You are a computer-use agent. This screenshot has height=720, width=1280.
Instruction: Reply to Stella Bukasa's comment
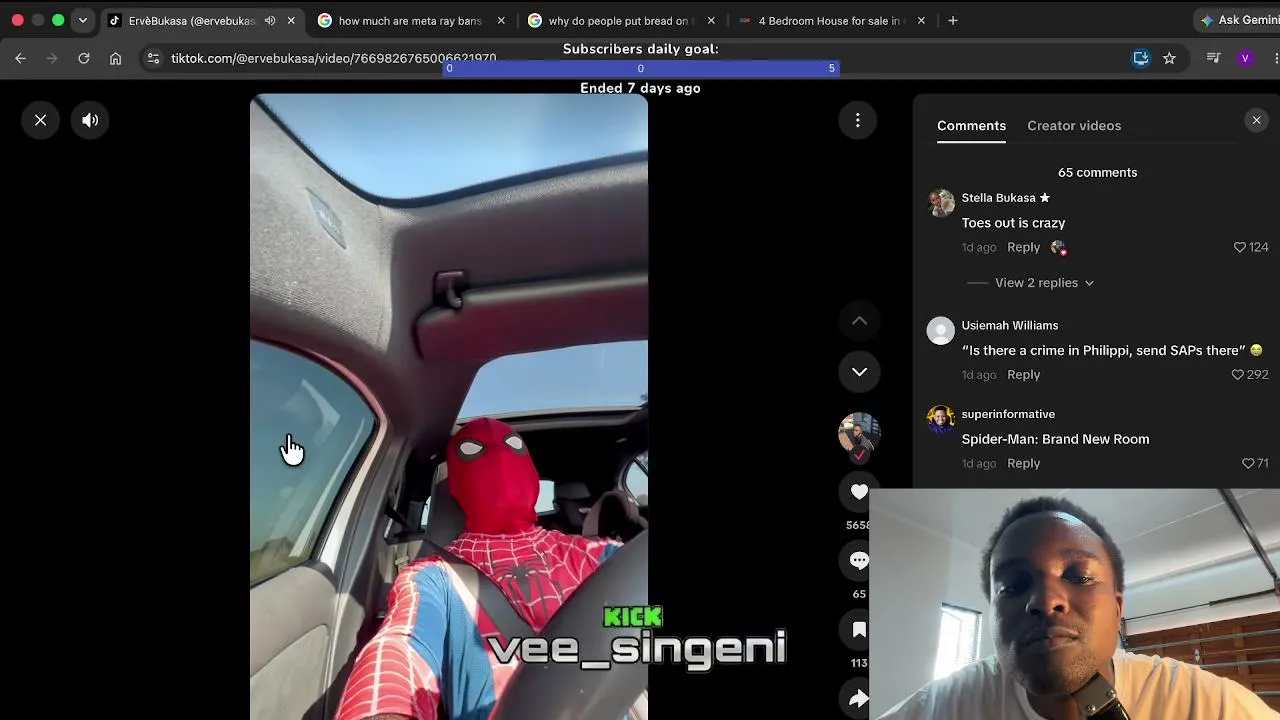(x=1023, y=247)
